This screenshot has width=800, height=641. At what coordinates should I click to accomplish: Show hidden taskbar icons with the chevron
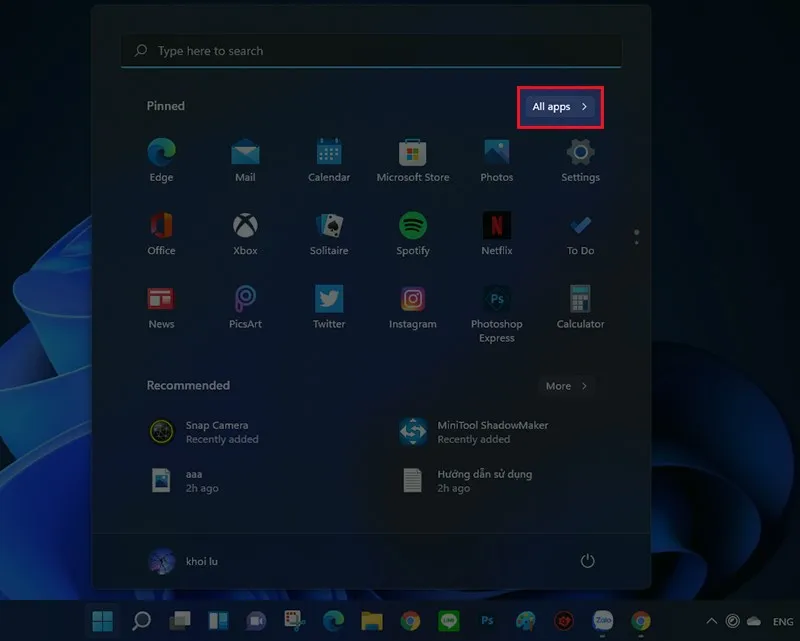point(711,620)
